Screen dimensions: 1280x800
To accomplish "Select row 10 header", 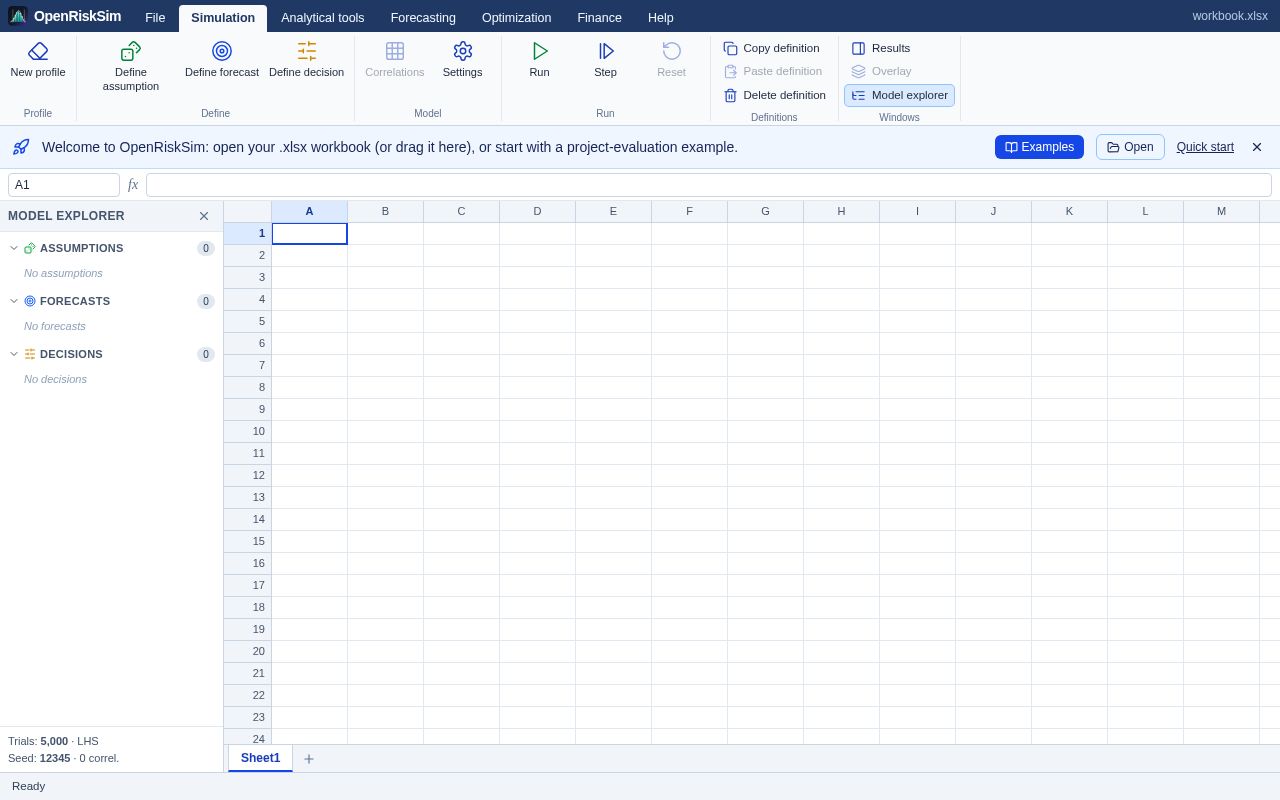I will (247, 431).
